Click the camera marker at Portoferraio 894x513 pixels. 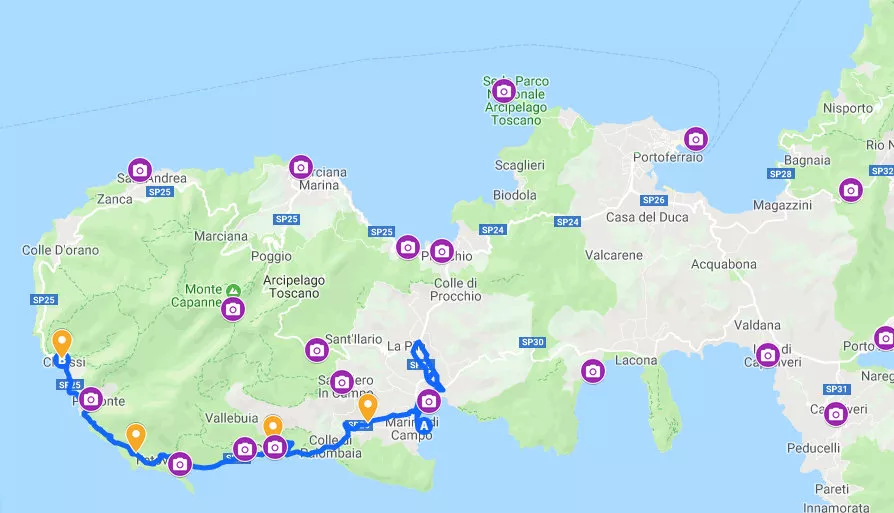point(696,139)
